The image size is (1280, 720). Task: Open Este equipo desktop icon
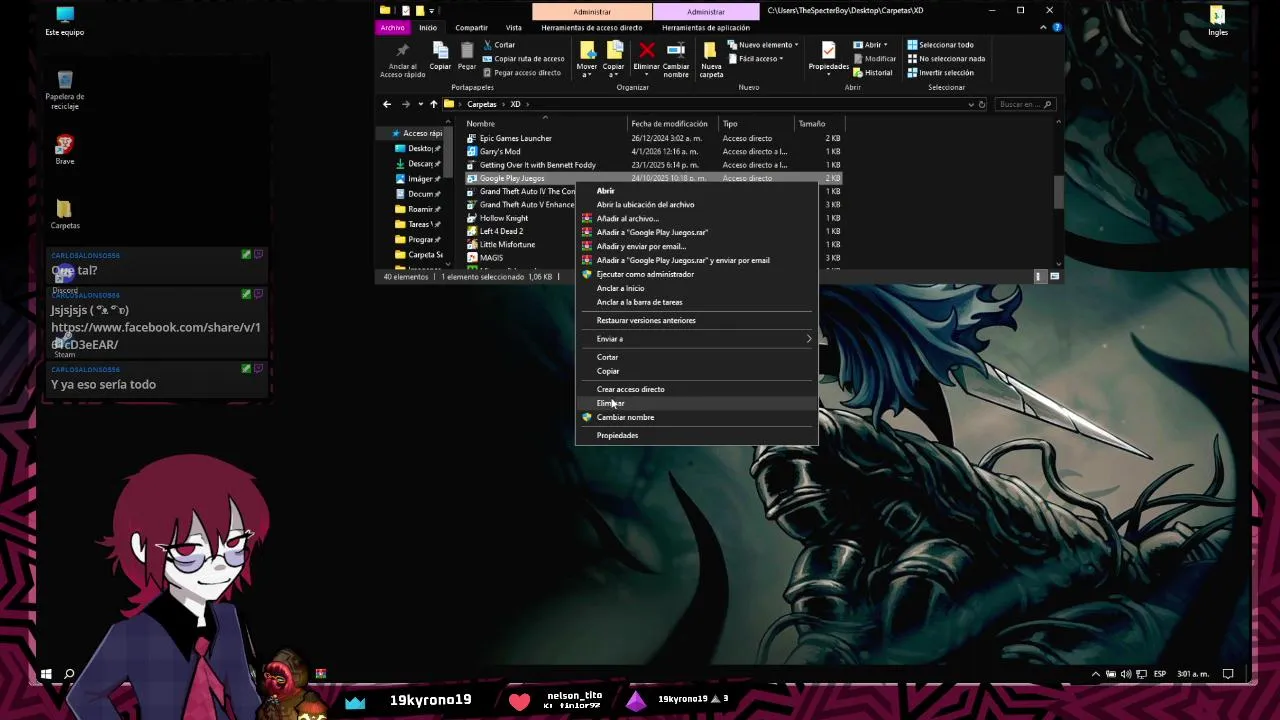pos(65,20)
